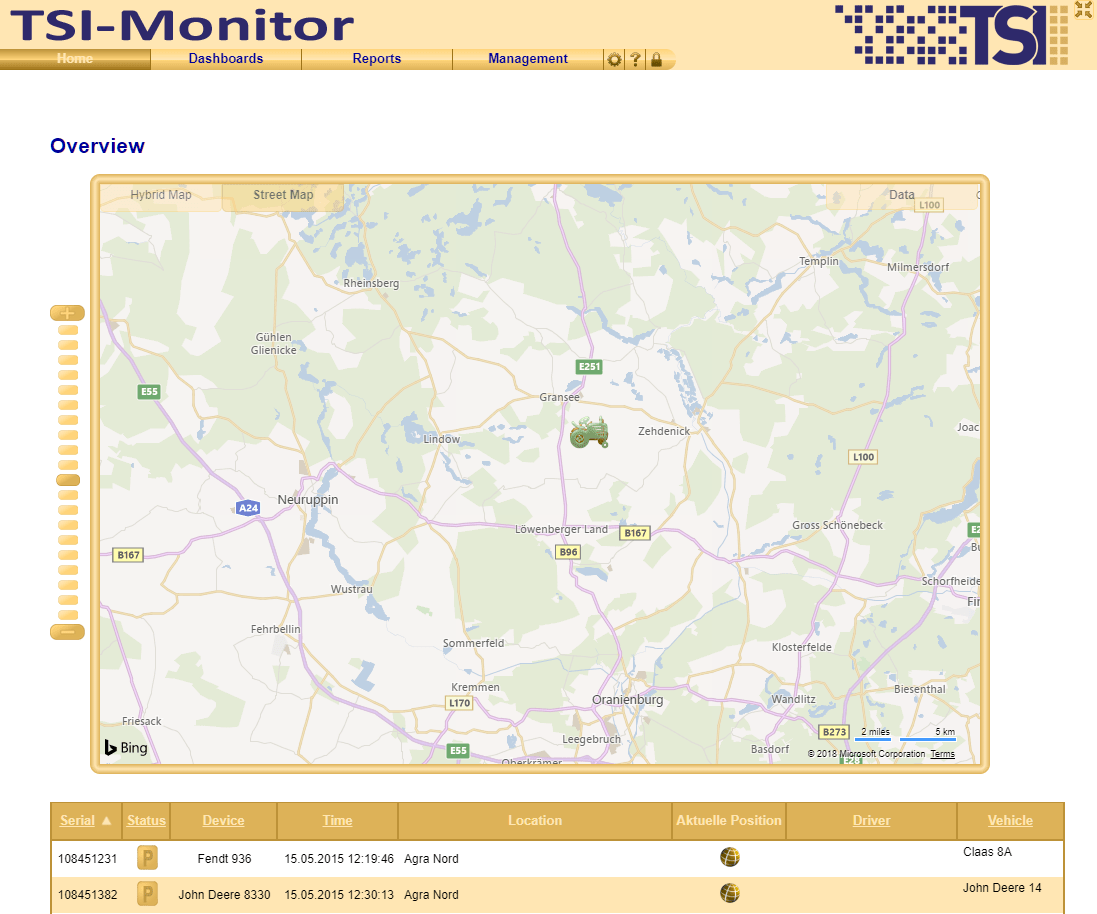Viewport: 1097px width, 914px height.
Task: Click Agra Nord in the John Deere 8330 row
Action: point(431,895)
